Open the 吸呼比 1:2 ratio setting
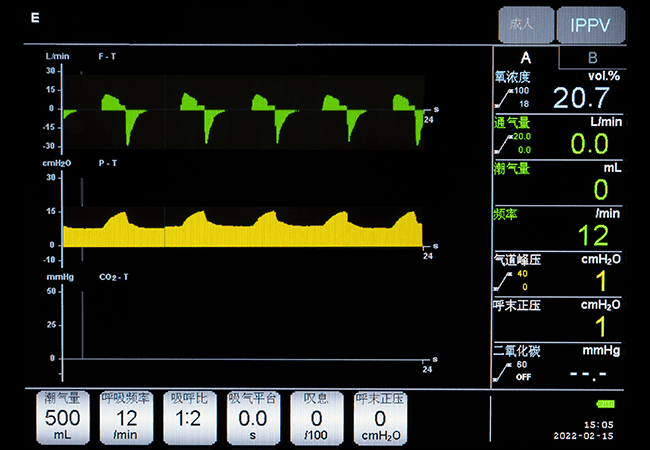Viewport: 650px width, 450px height. tap(190, 417)
